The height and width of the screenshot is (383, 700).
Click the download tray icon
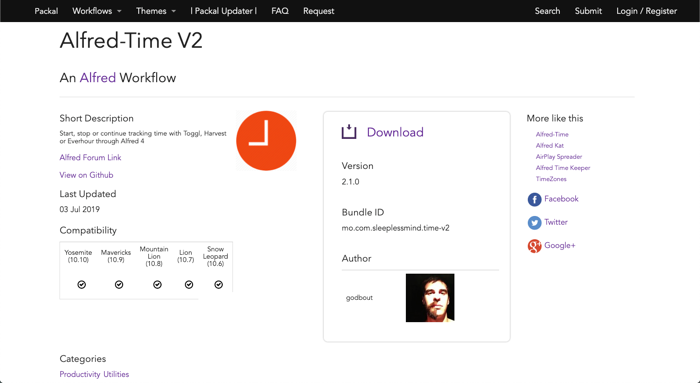[349, 132]
